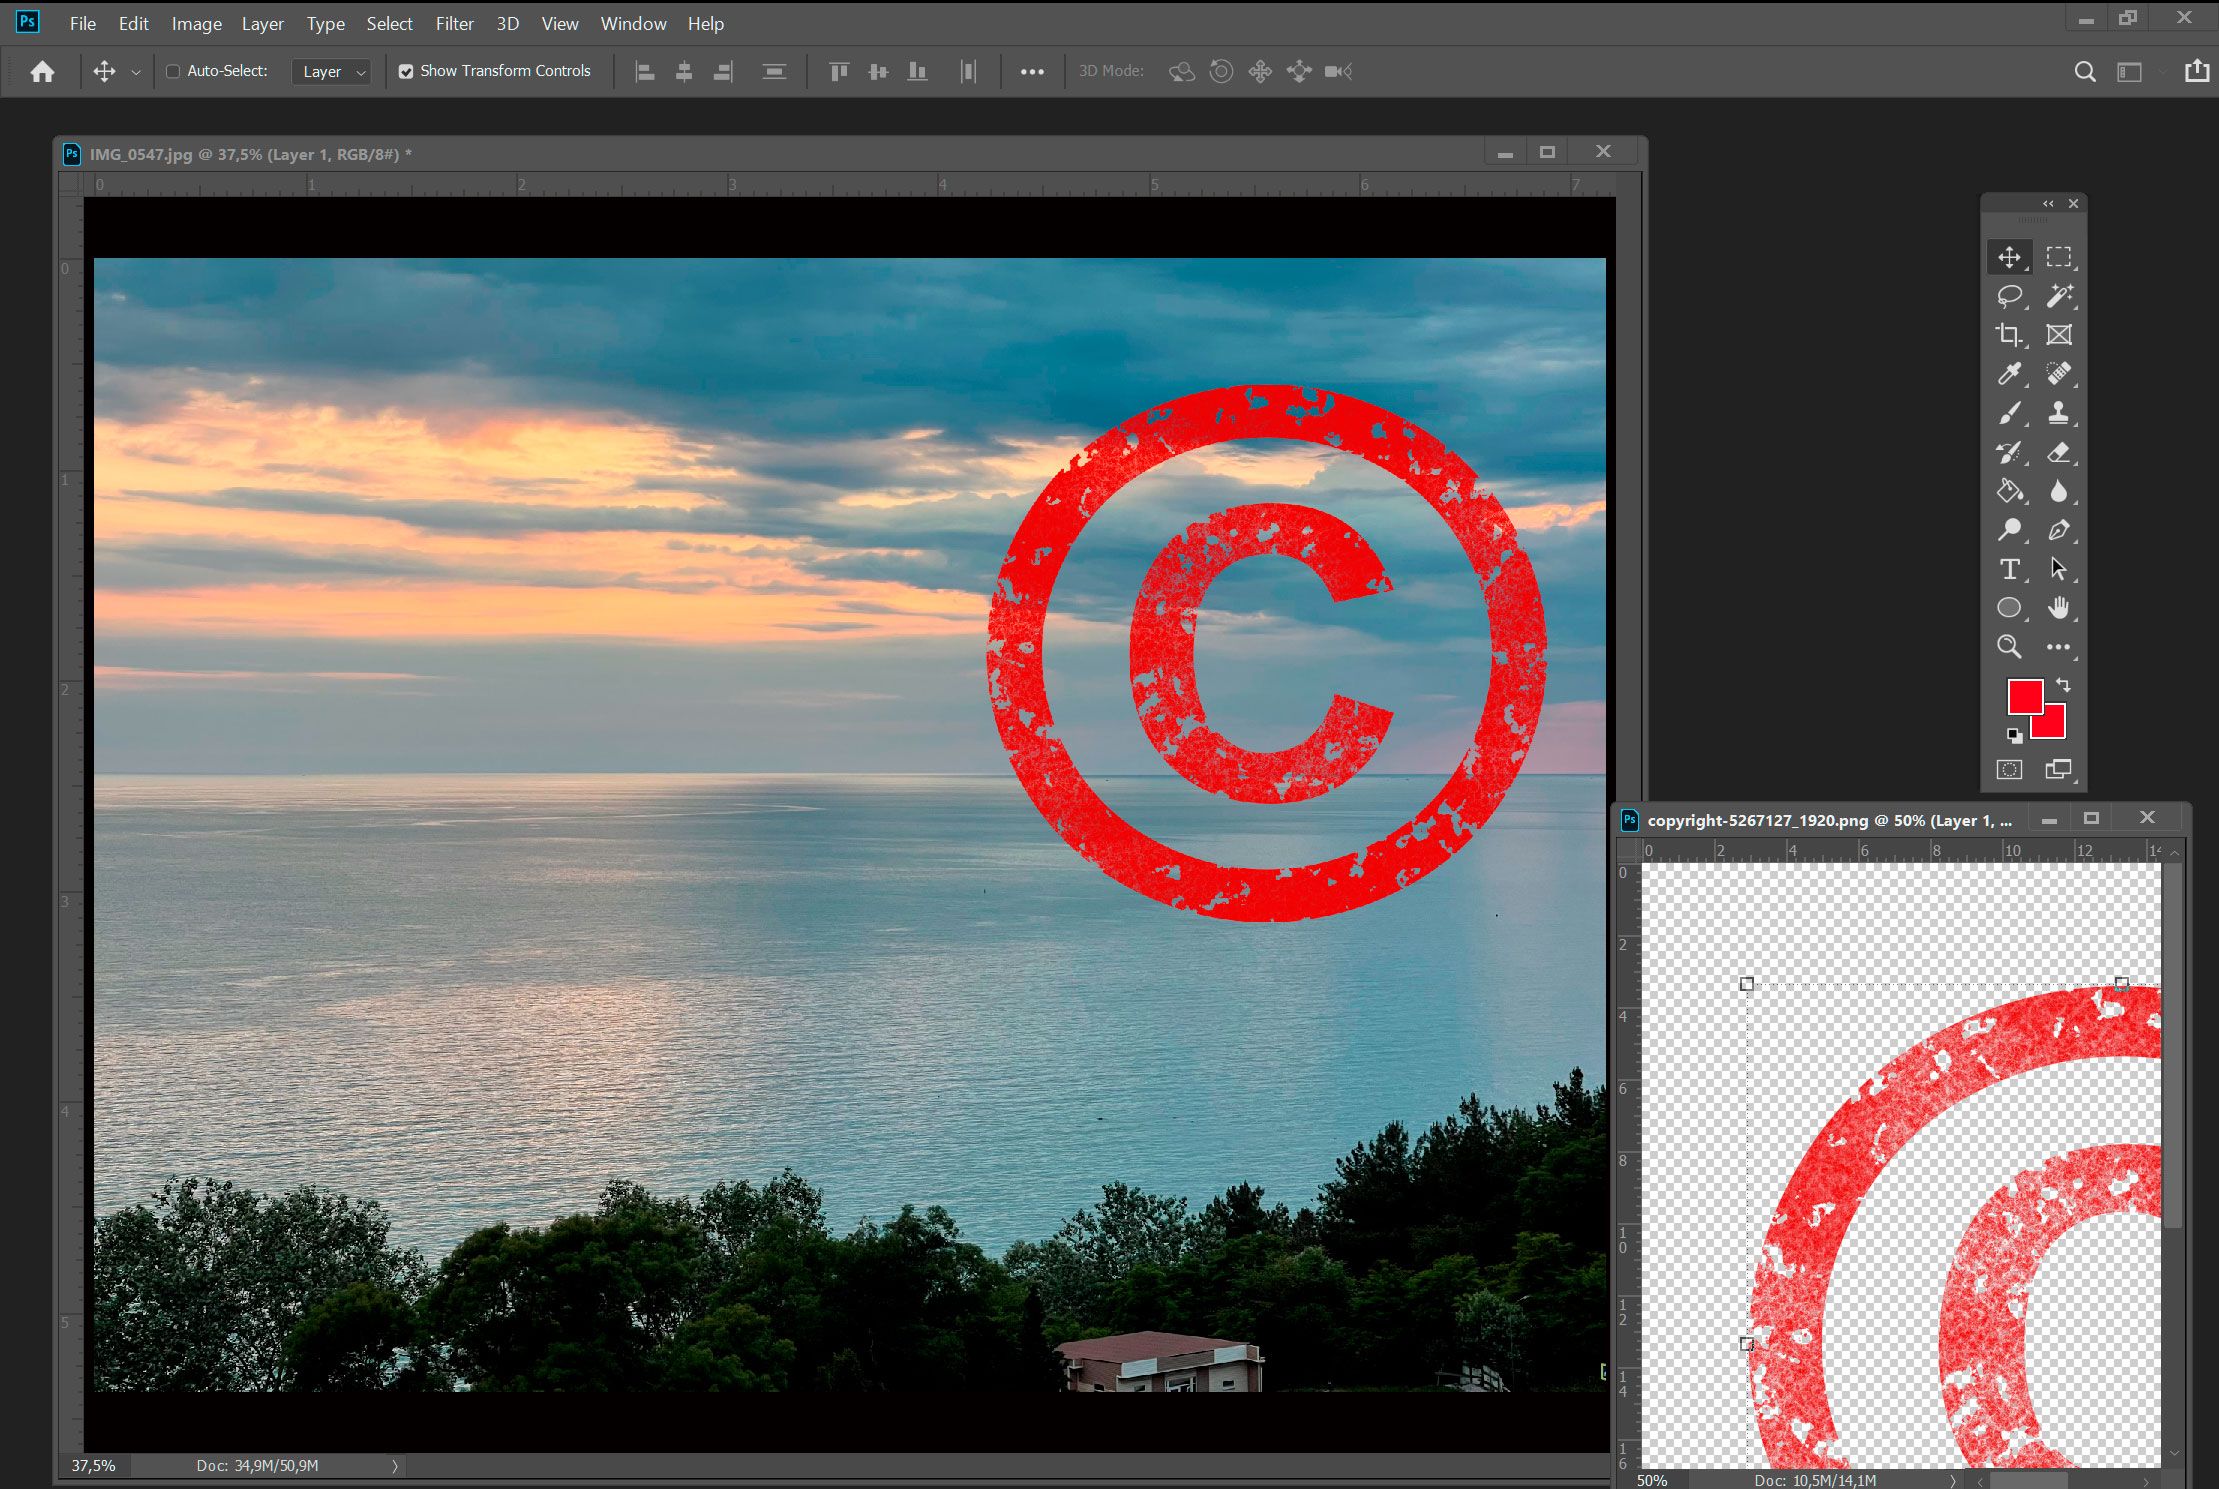Select the Lasso tool
Image resolution: width=2219 pixels, height=1489 pixels.
(x=2009, y=296)
